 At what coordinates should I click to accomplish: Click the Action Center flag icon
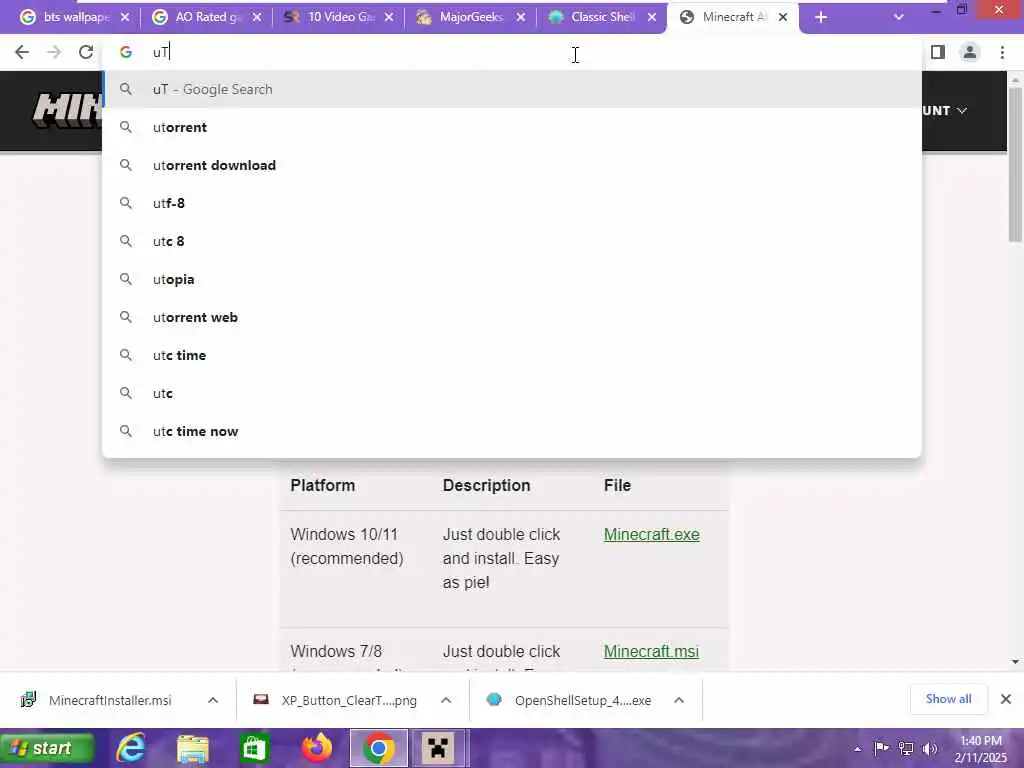[x=881, y=748]
